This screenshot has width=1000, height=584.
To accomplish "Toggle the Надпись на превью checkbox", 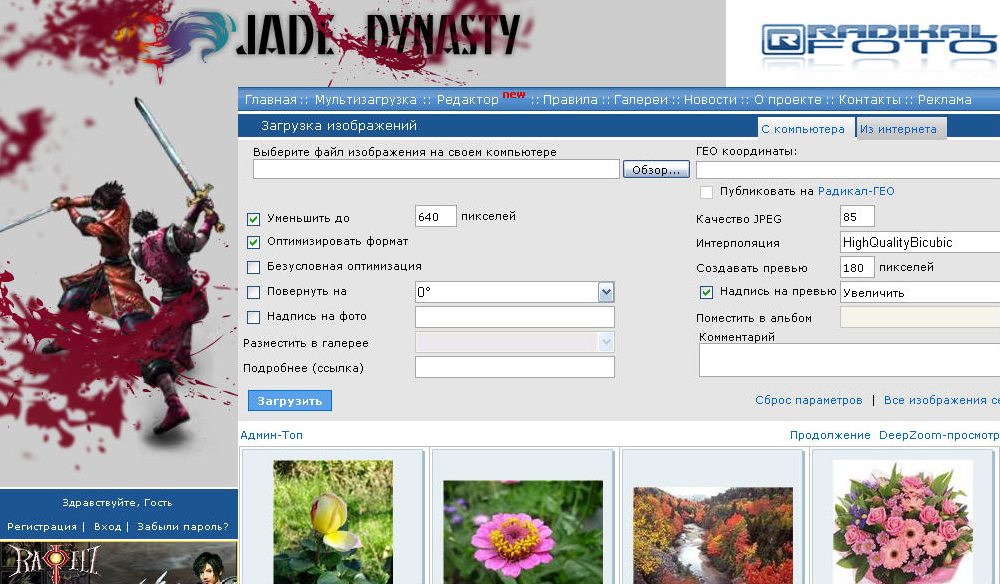I will point(706,293).
